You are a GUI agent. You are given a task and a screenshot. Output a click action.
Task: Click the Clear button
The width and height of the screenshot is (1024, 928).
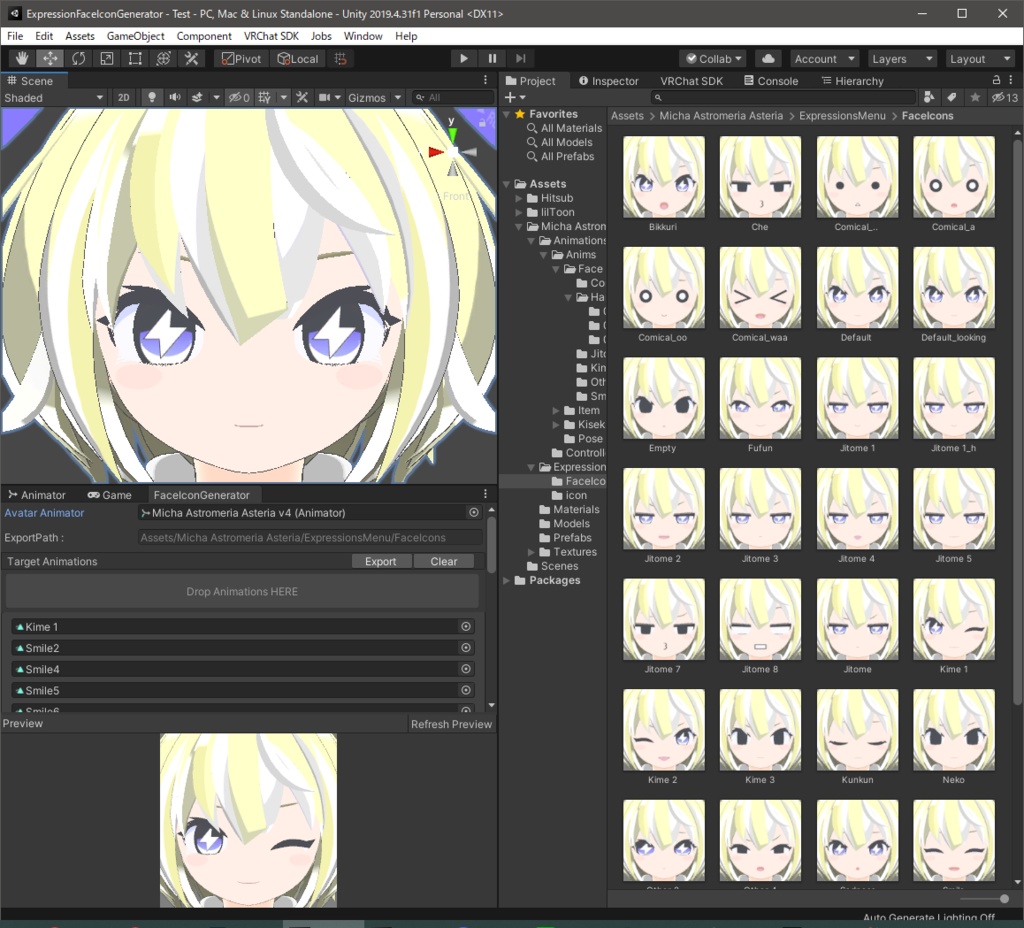point(444,561)
